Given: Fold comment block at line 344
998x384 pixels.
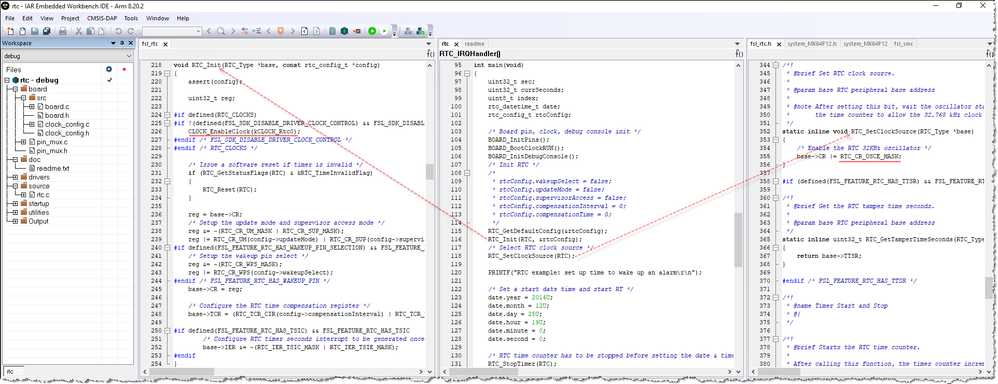Looking at the screenshot, I should (777, 66).
